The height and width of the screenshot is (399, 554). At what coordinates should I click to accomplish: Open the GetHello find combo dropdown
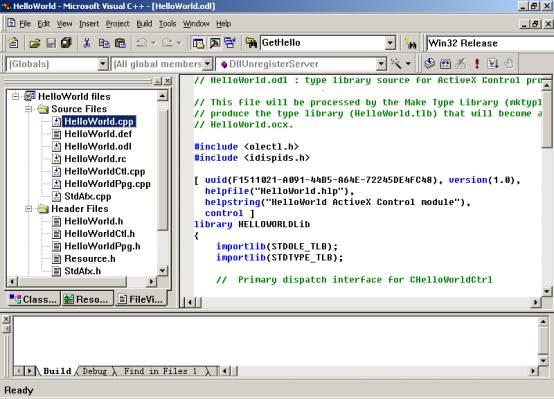click(x=390, y=43)
